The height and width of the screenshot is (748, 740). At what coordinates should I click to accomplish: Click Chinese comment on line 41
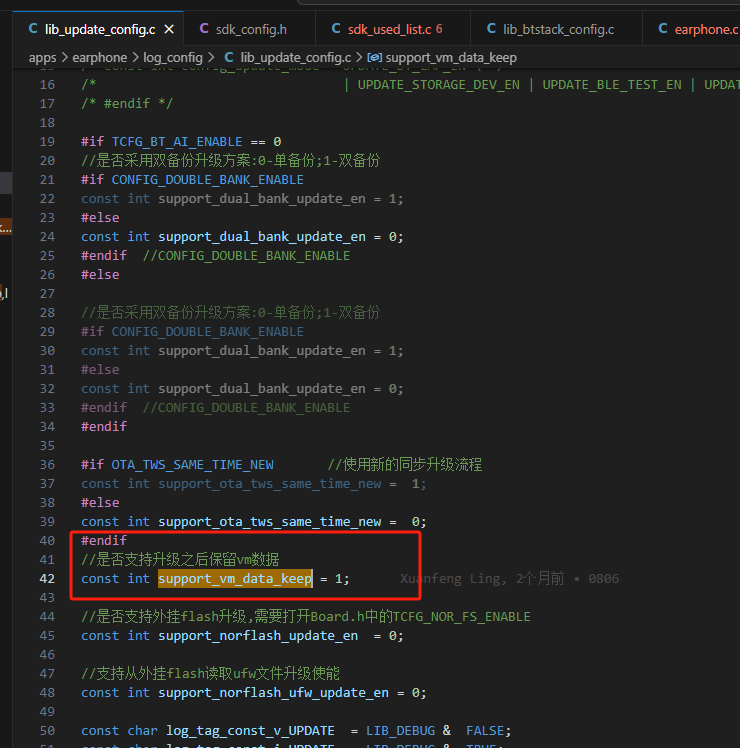[x=180, y=560]
